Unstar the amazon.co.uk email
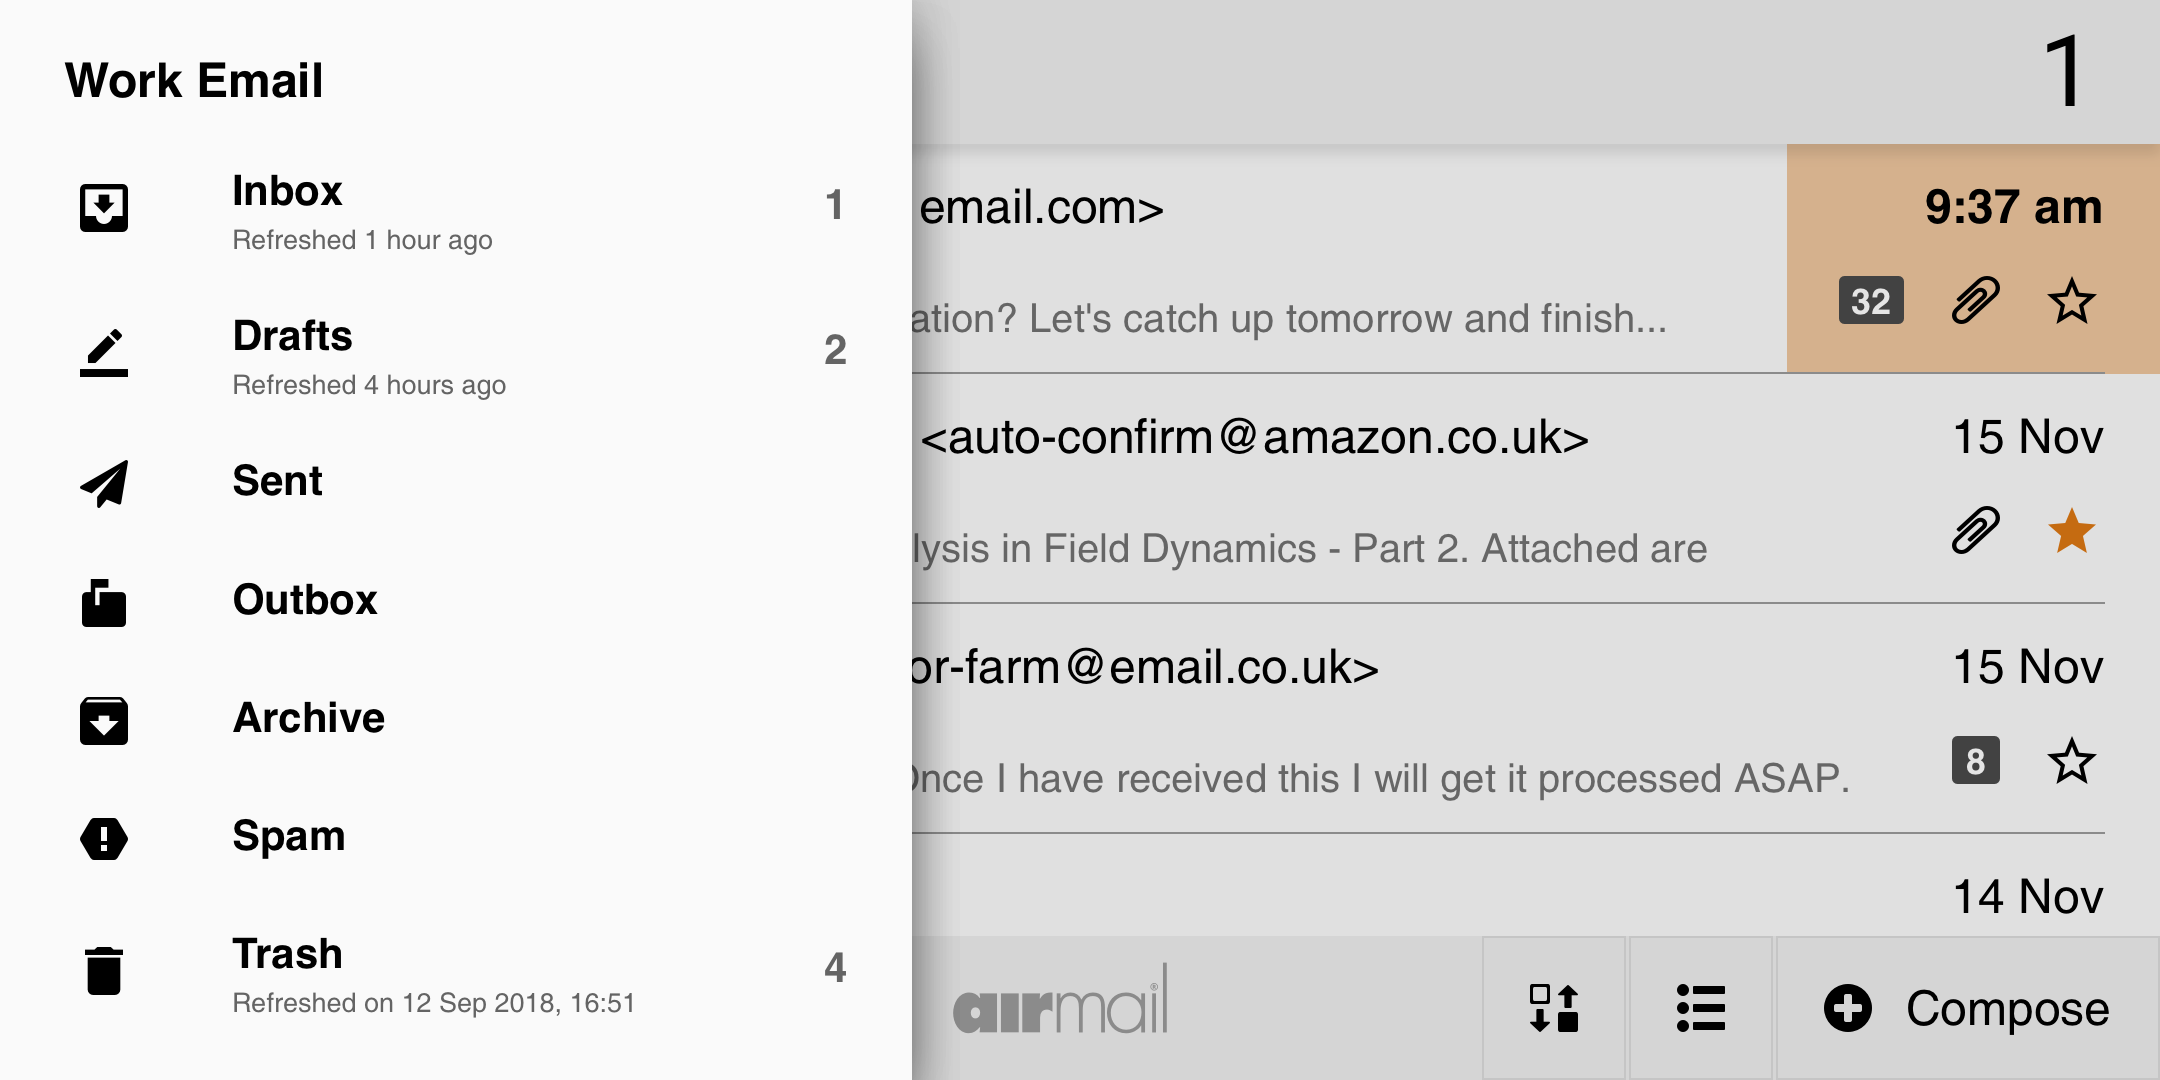 [2072, 531]
